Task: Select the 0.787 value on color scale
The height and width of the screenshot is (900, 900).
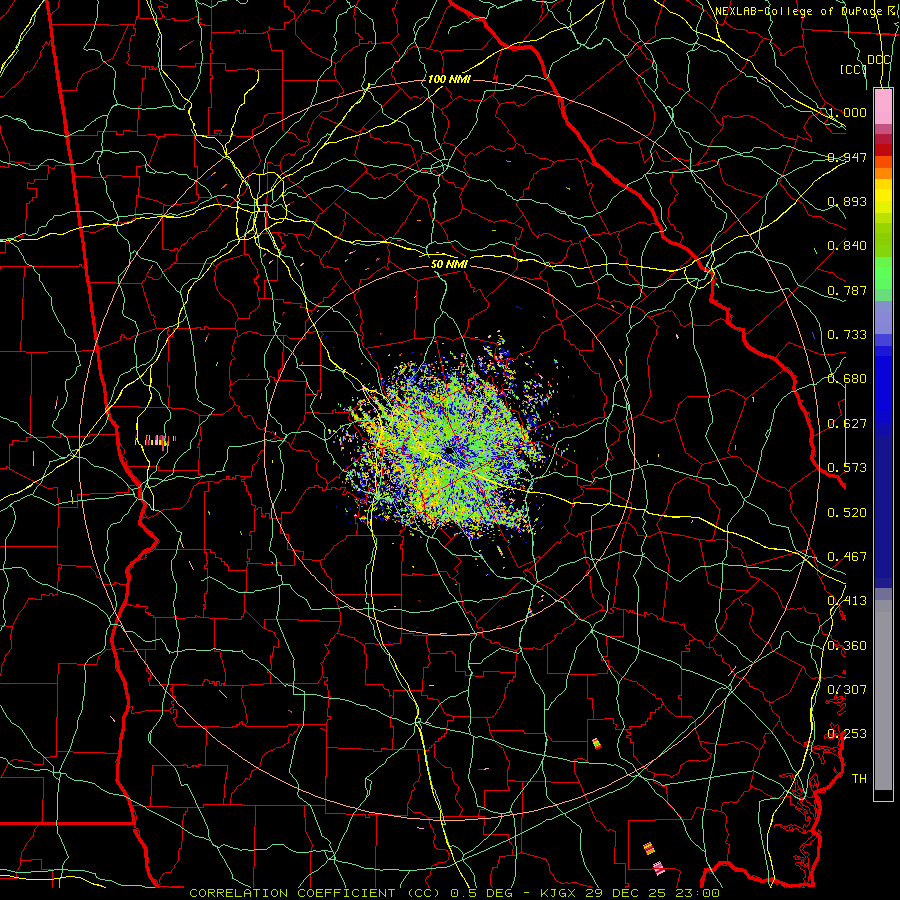Action: 847,290
